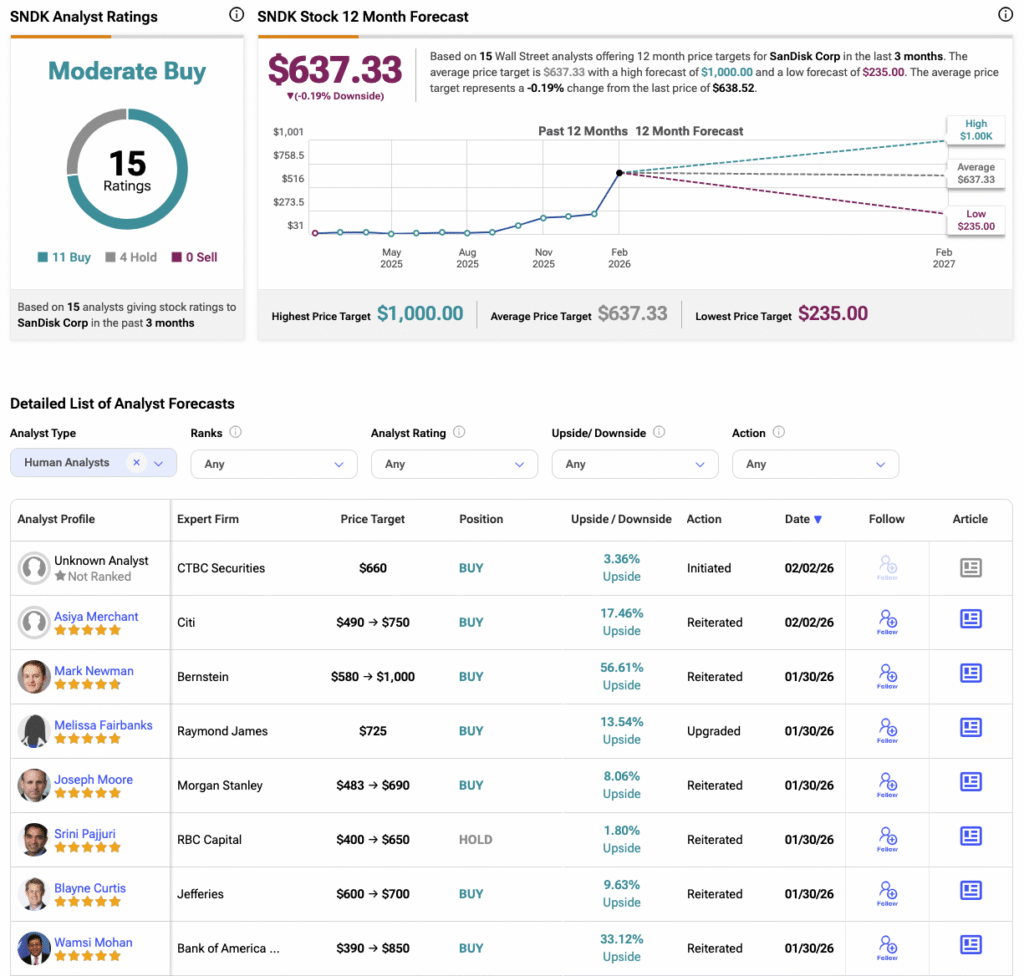Follow analyst Asiya Merchant
This screenshot has width=1024, height=976.
click(887, 621)
